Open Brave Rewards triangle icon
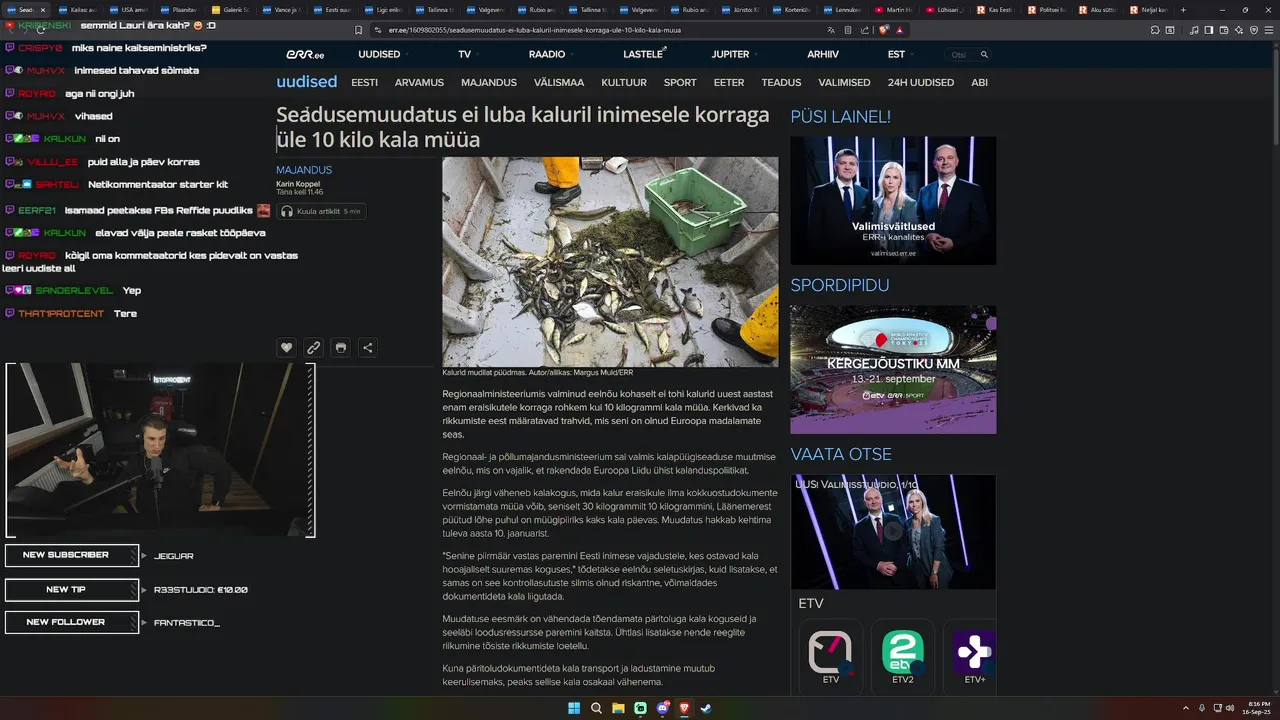The image size is (1280, 720). (900, 30)
